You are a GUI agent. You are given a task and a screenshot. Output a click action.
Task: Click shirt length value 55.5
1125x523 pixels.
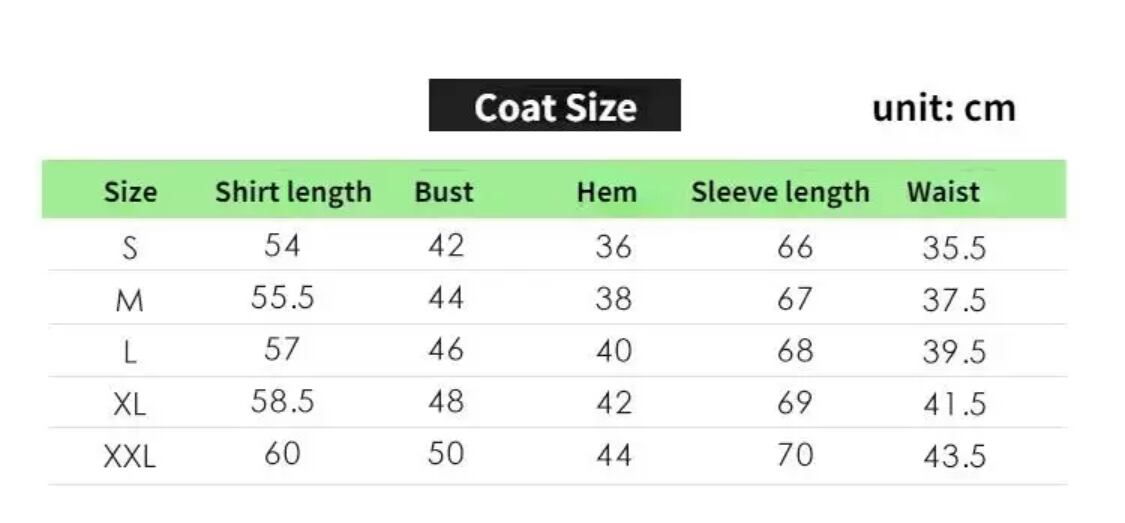click(x=282, y=298)
